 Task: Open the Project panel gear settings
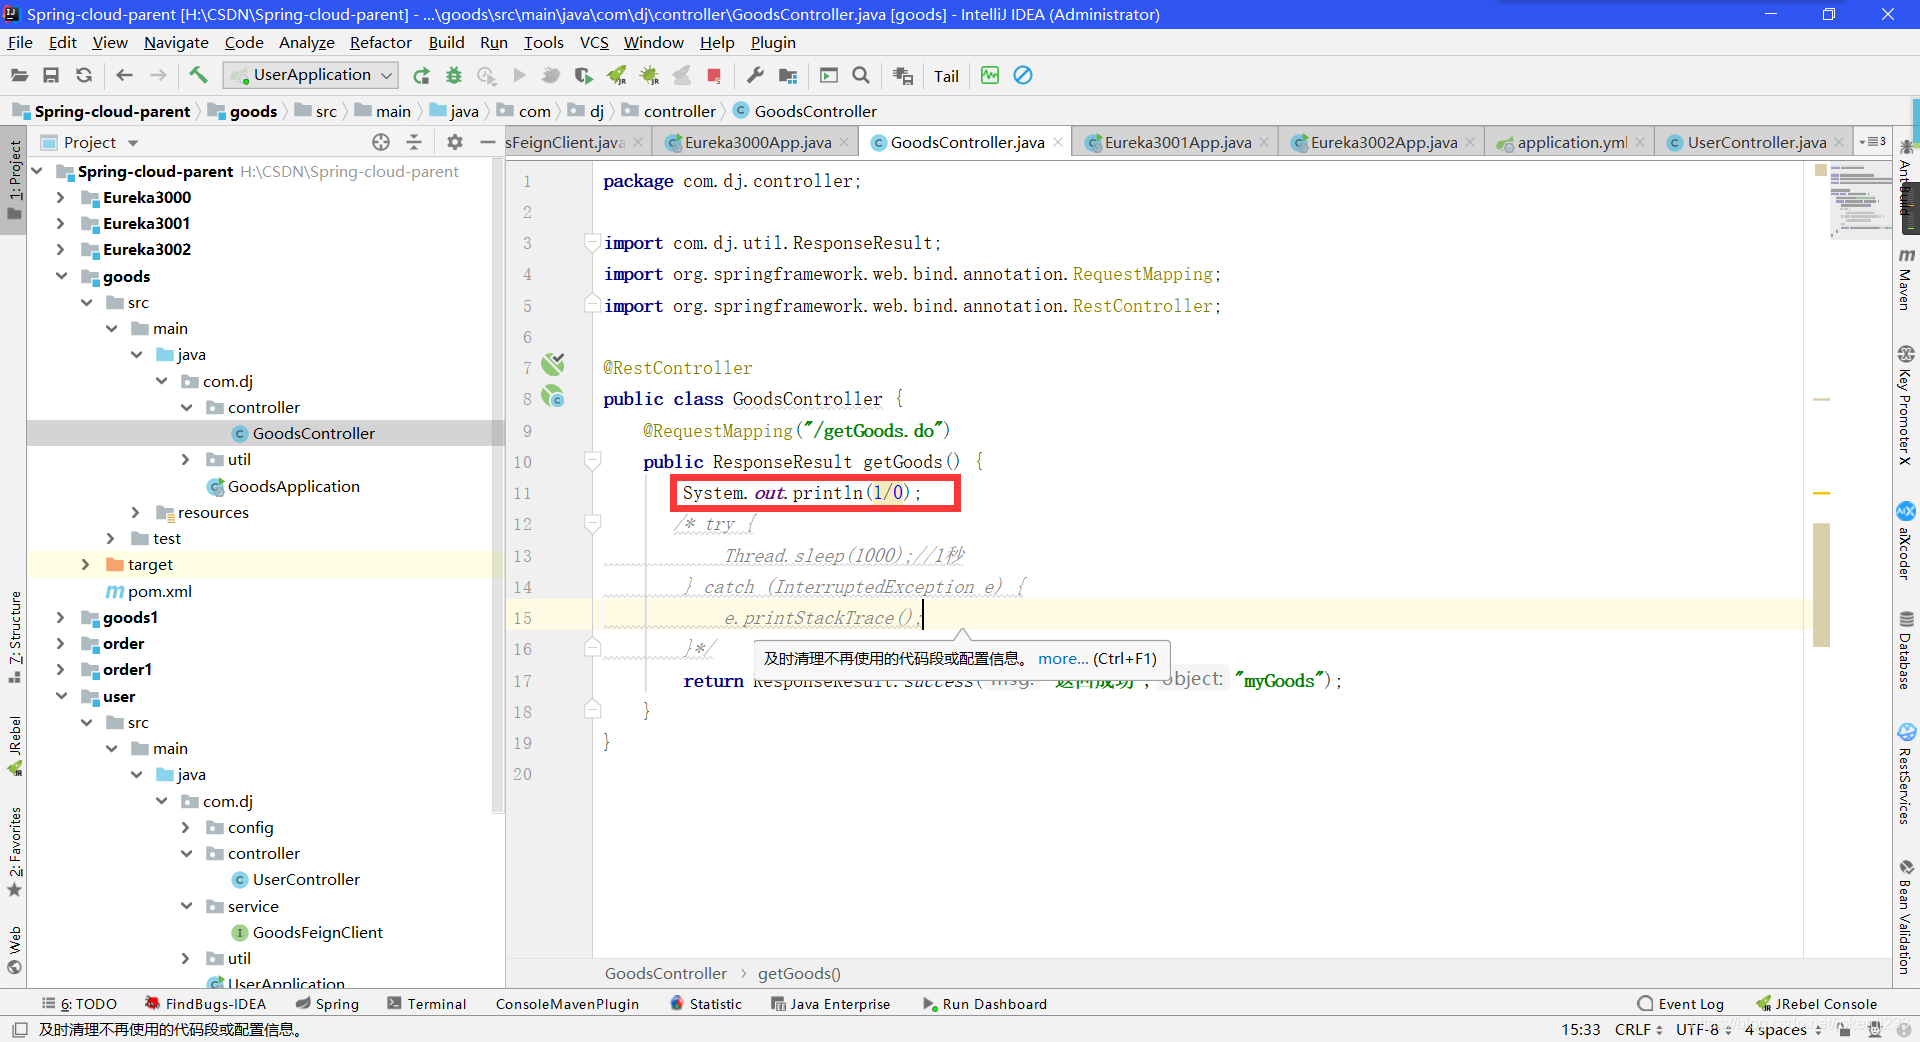coord(455,143)
